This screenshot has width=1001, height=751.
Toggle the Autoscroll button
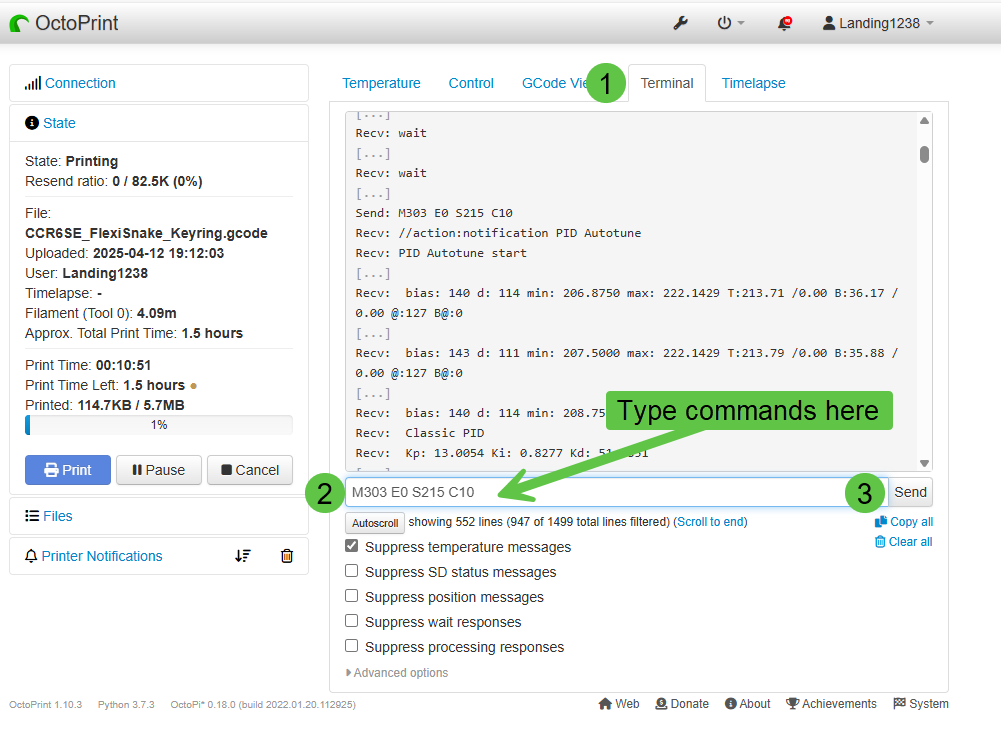(375, 523)
